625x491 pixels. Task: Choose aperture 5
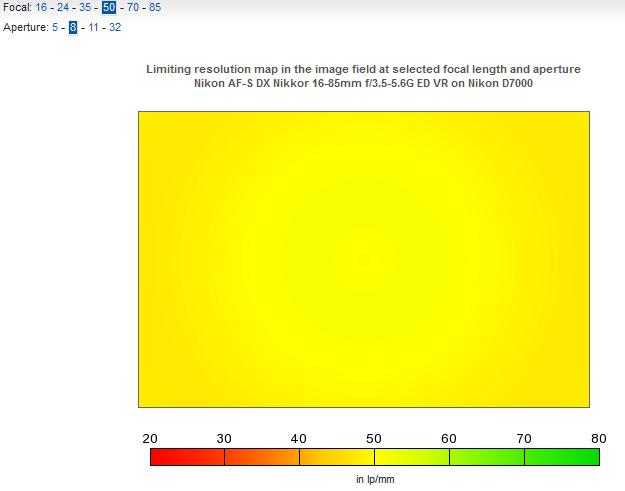point(55,27)
